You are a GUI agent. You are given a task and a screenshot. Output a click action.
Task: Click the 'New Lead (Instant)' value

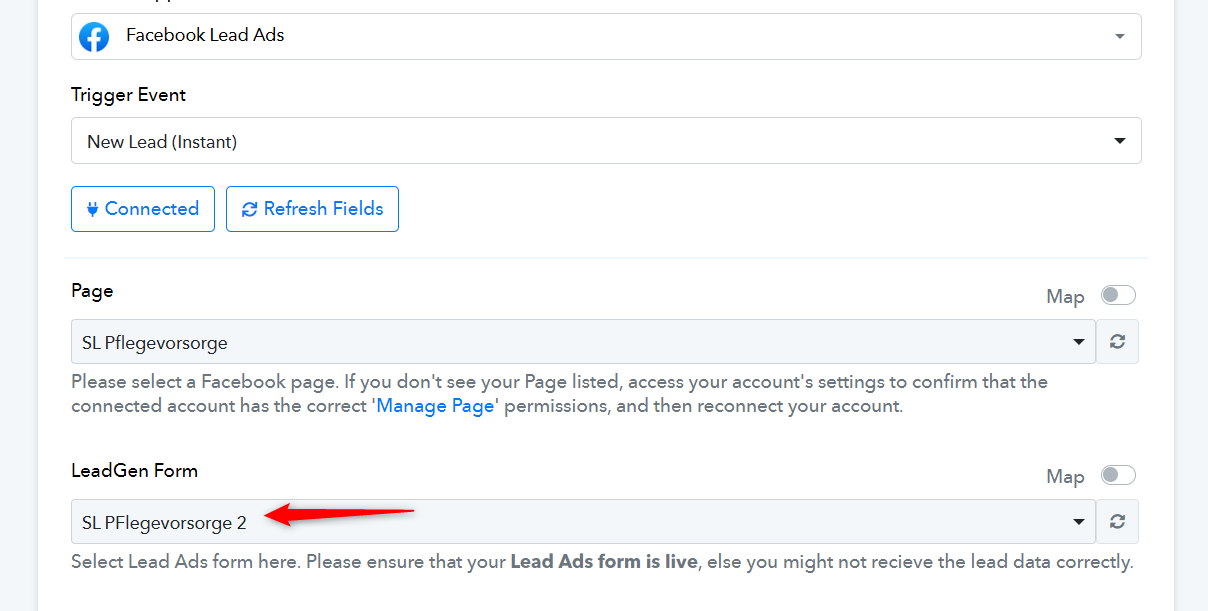click(162, 142)
